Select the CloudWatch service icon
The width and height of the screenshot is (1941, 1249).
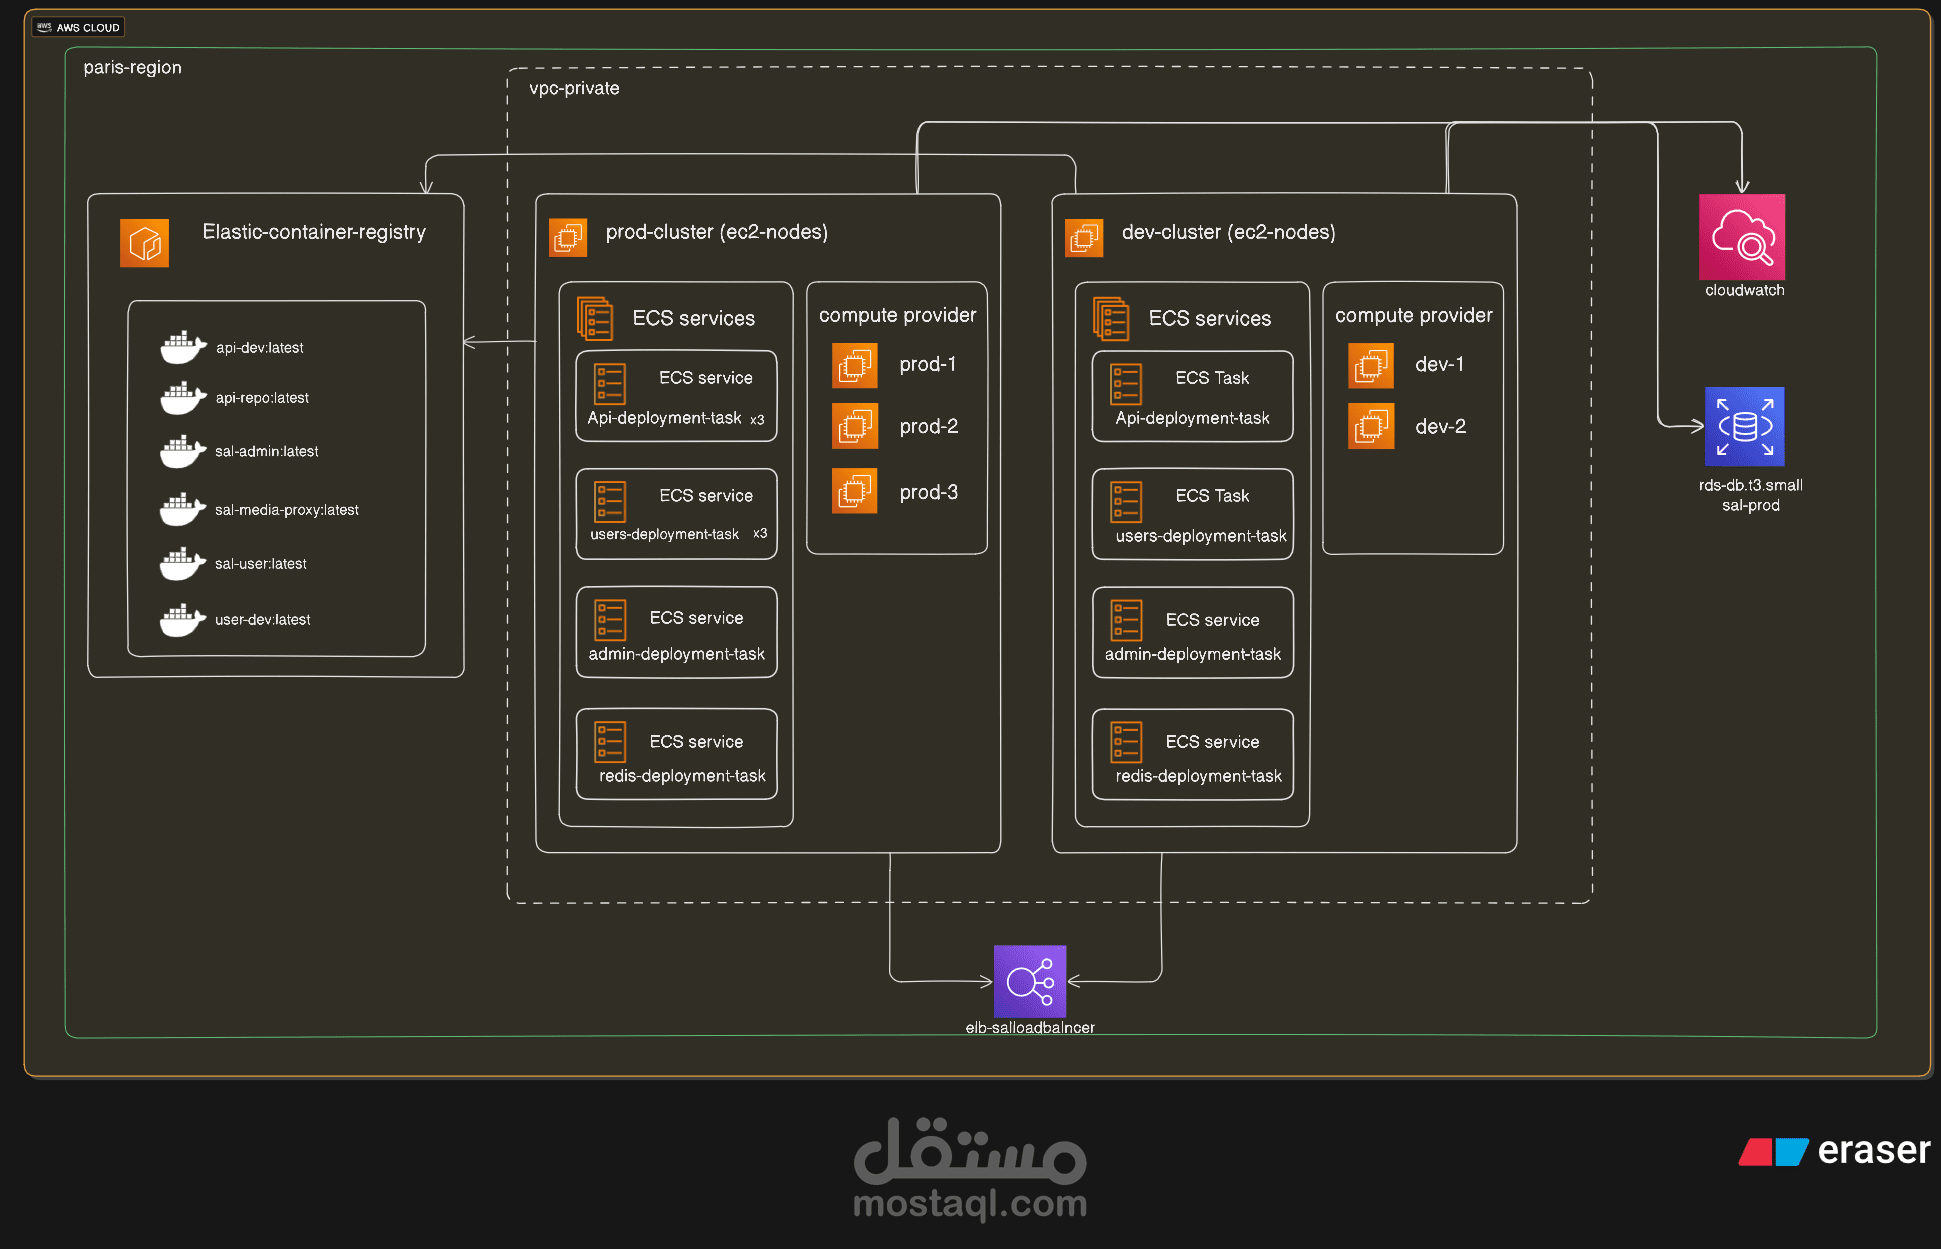point(1742,238)
